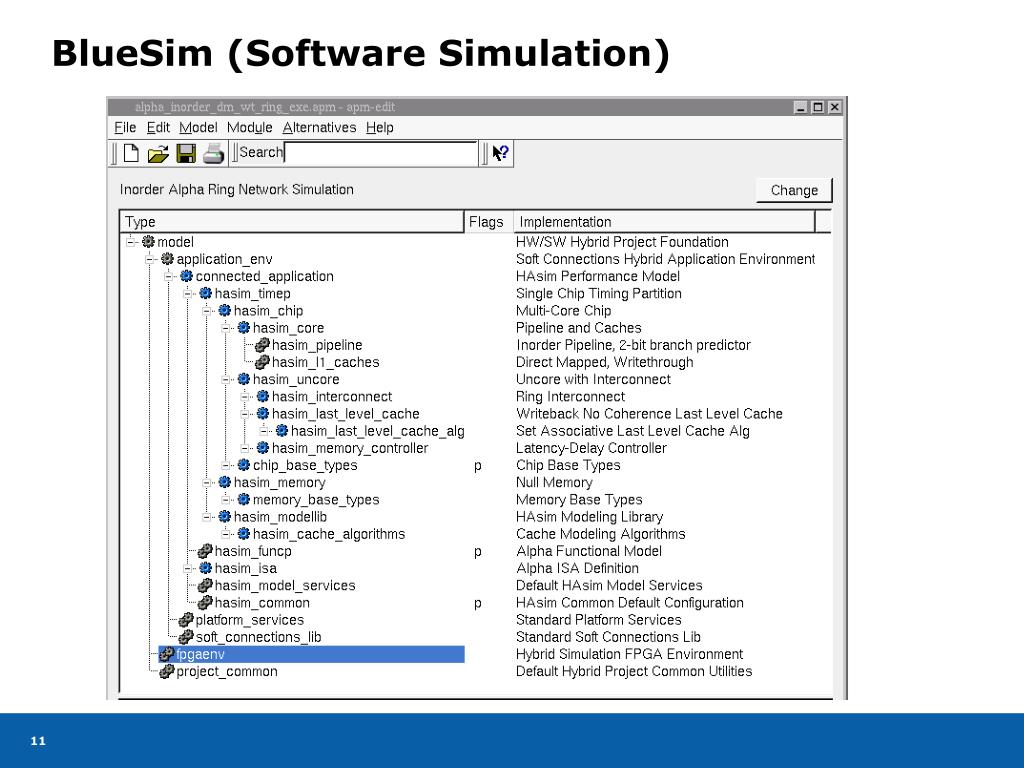1024x768 pixels.
Task: Collapse the connected_application node
Action: pyautogui.click(x=168, y=276)
